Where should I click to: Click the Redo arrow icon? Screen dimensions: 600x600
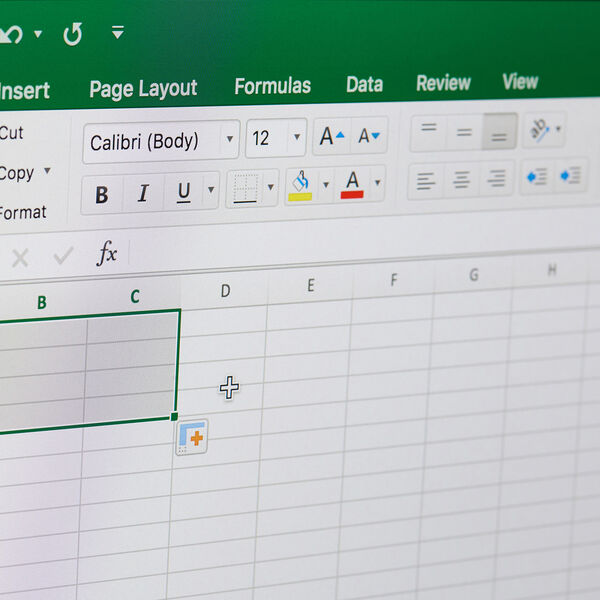73,35
